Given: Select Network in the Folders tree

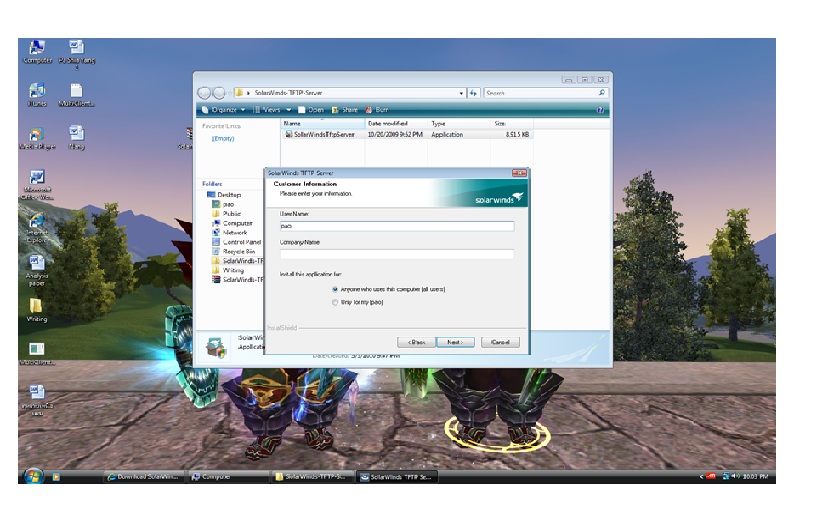Looking at the screenshot, I should point(235,233).
